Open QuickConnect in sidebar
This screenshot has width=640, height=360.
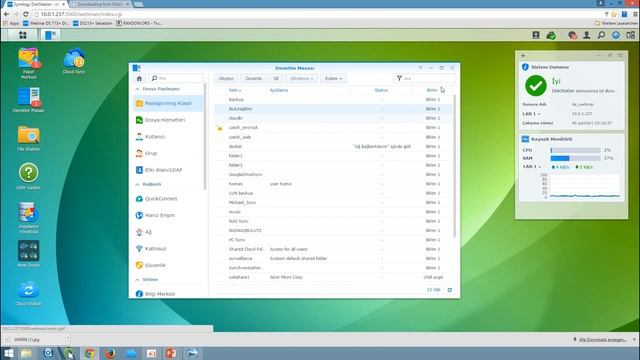pyautogui.click(x=168, y=199)
